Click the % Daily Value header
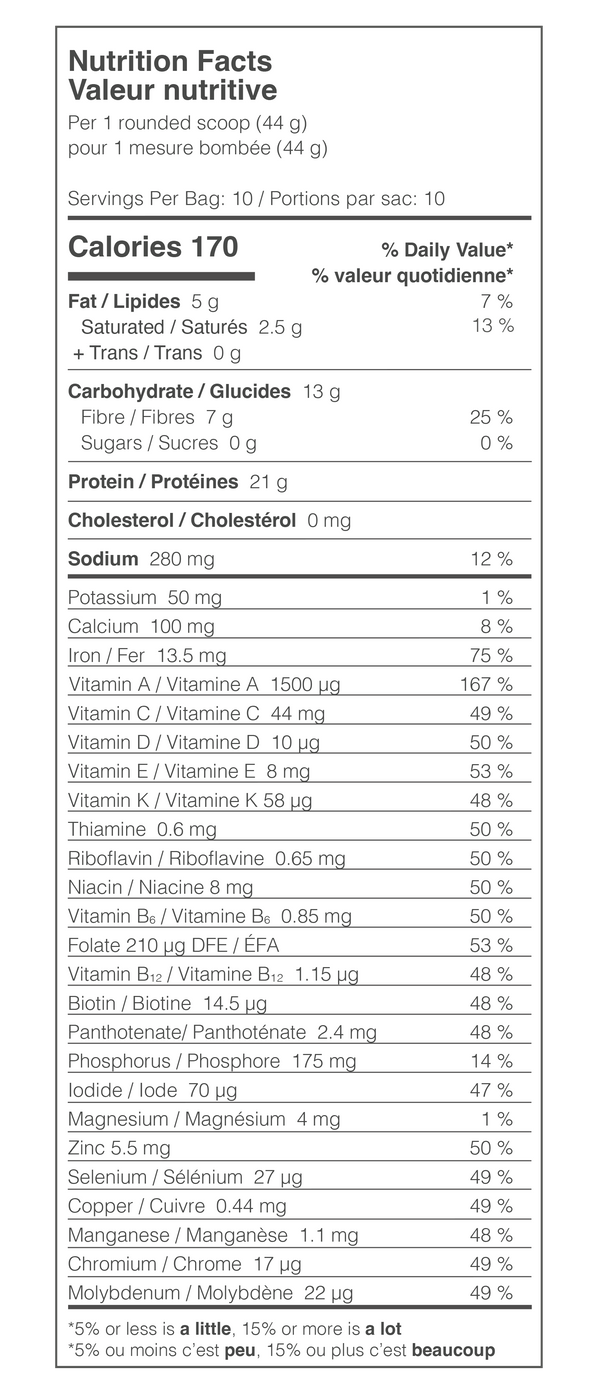600x1390 pixels. 447,250
